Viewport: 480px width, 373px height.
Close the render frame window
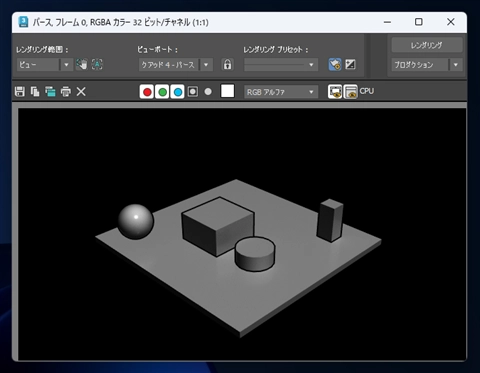click(x=451, y=22)
